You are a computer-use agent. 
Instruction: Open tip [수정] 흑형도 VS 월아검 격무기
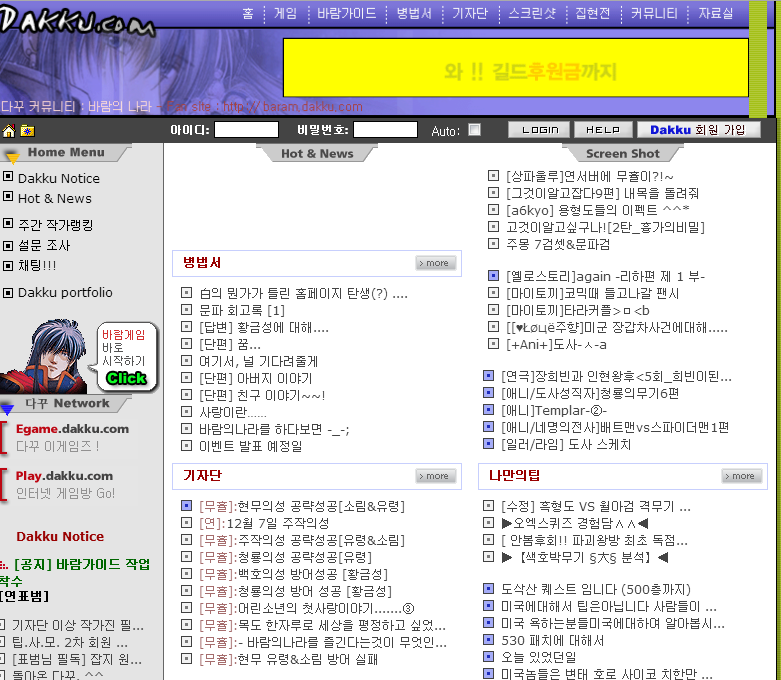click(x=596, y=506)
